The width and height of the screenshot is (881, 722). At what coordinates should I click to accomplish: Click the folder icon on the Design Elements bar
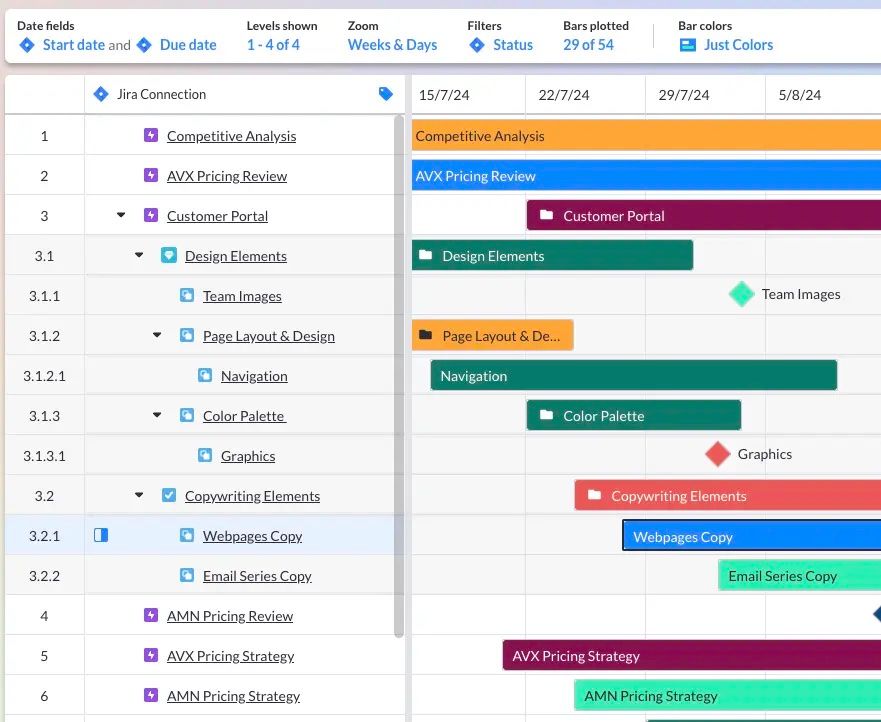428,255
